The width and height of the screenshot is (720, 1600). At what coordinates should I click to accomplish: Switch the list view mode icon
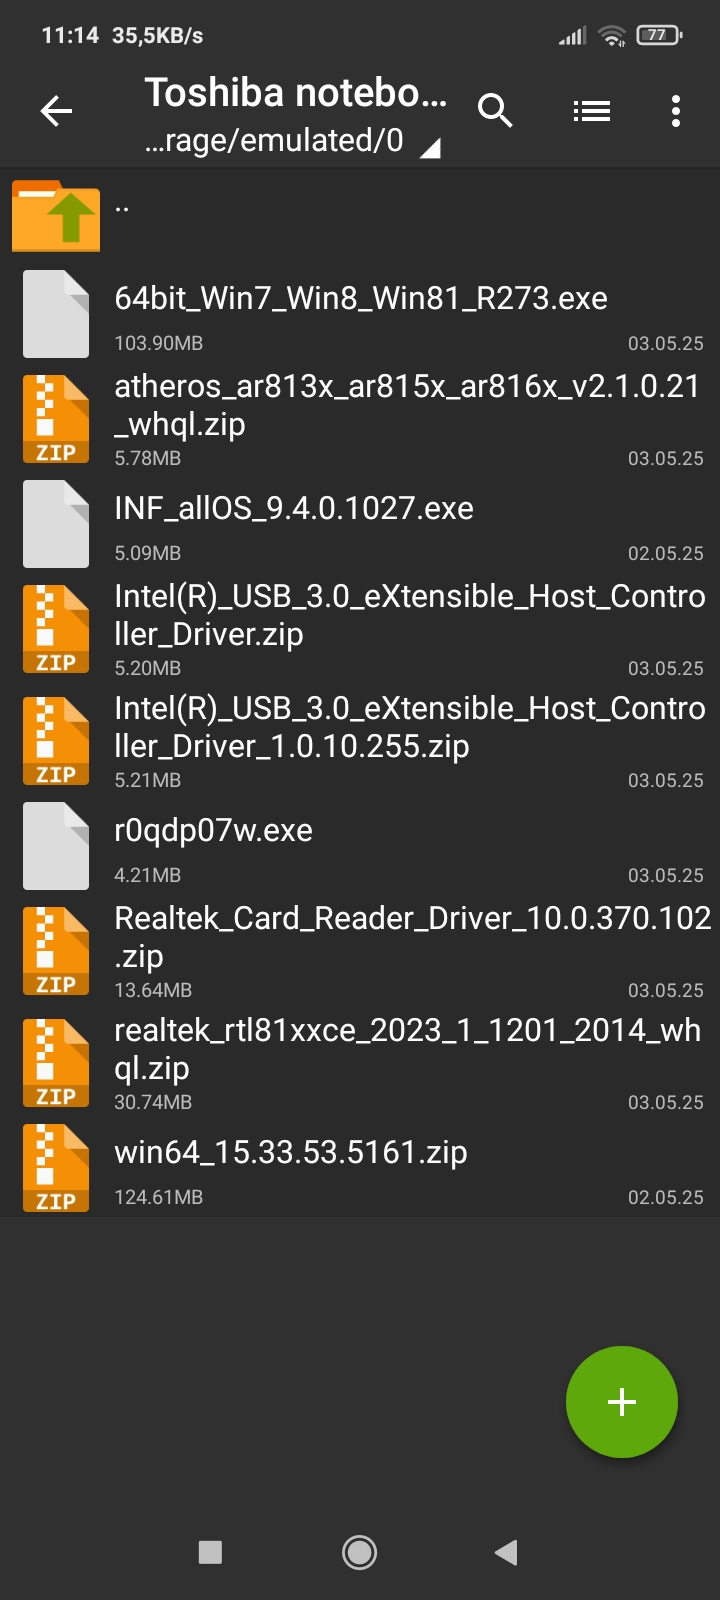(x=592, y=111)
